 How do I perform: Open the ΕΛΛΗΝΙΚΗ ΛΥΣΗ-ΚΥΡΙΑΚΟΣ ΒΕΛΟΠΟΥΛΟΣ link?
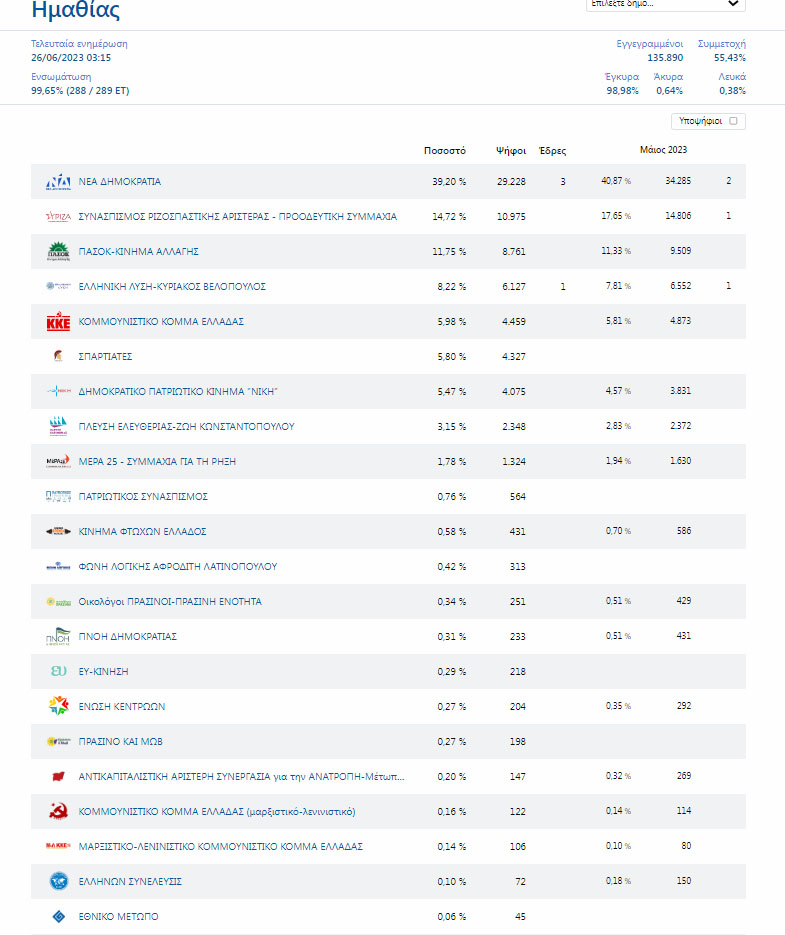tap(172, 287)
